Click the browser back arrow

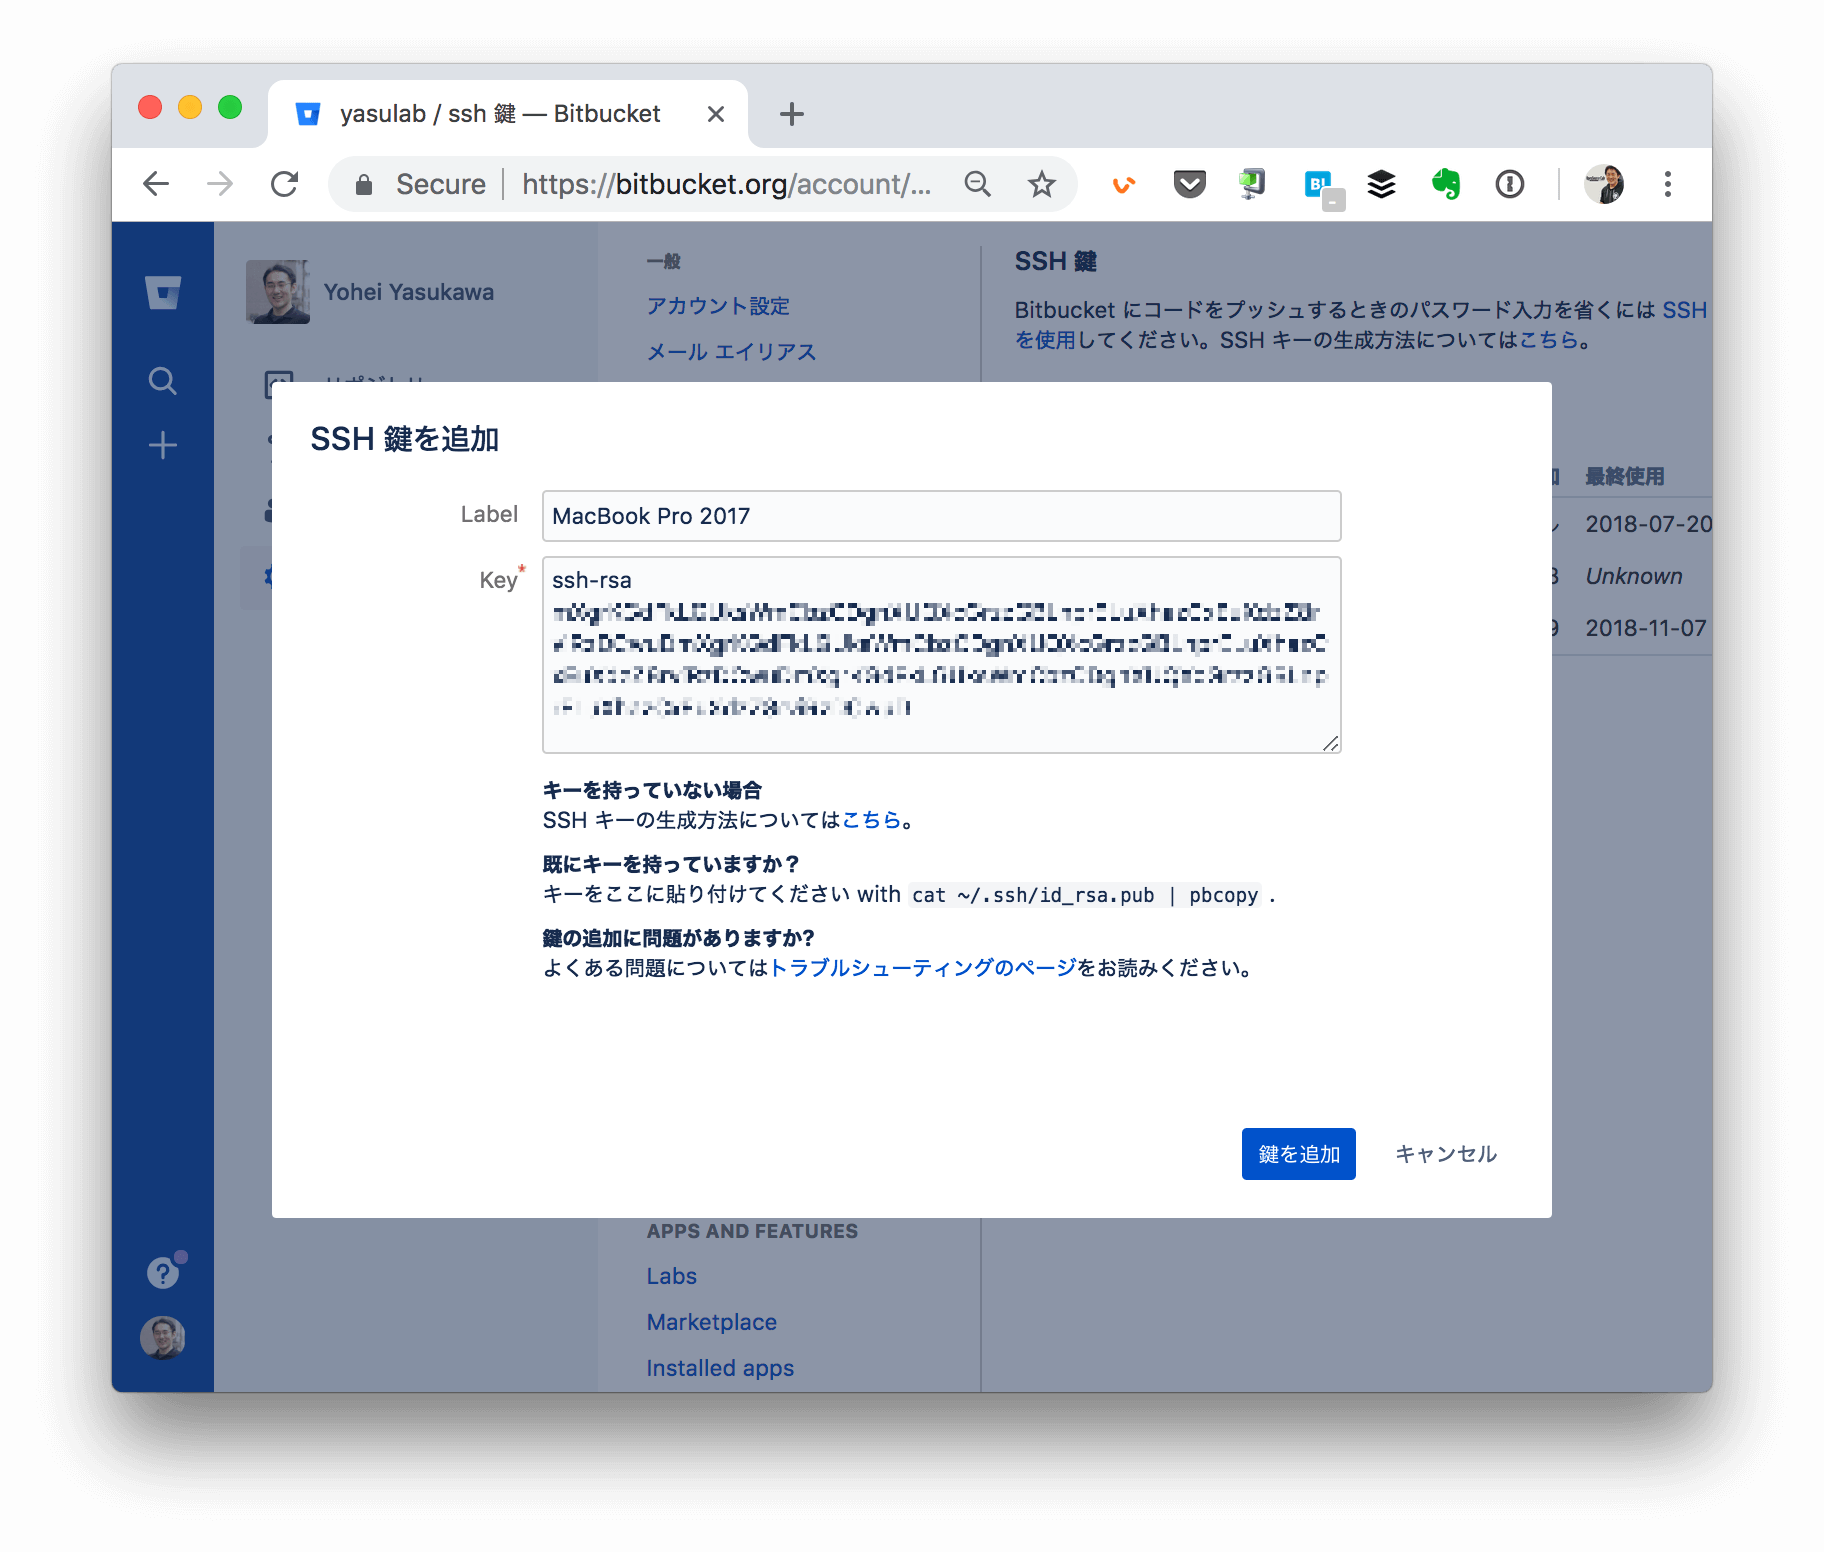(x=156, y=184)
